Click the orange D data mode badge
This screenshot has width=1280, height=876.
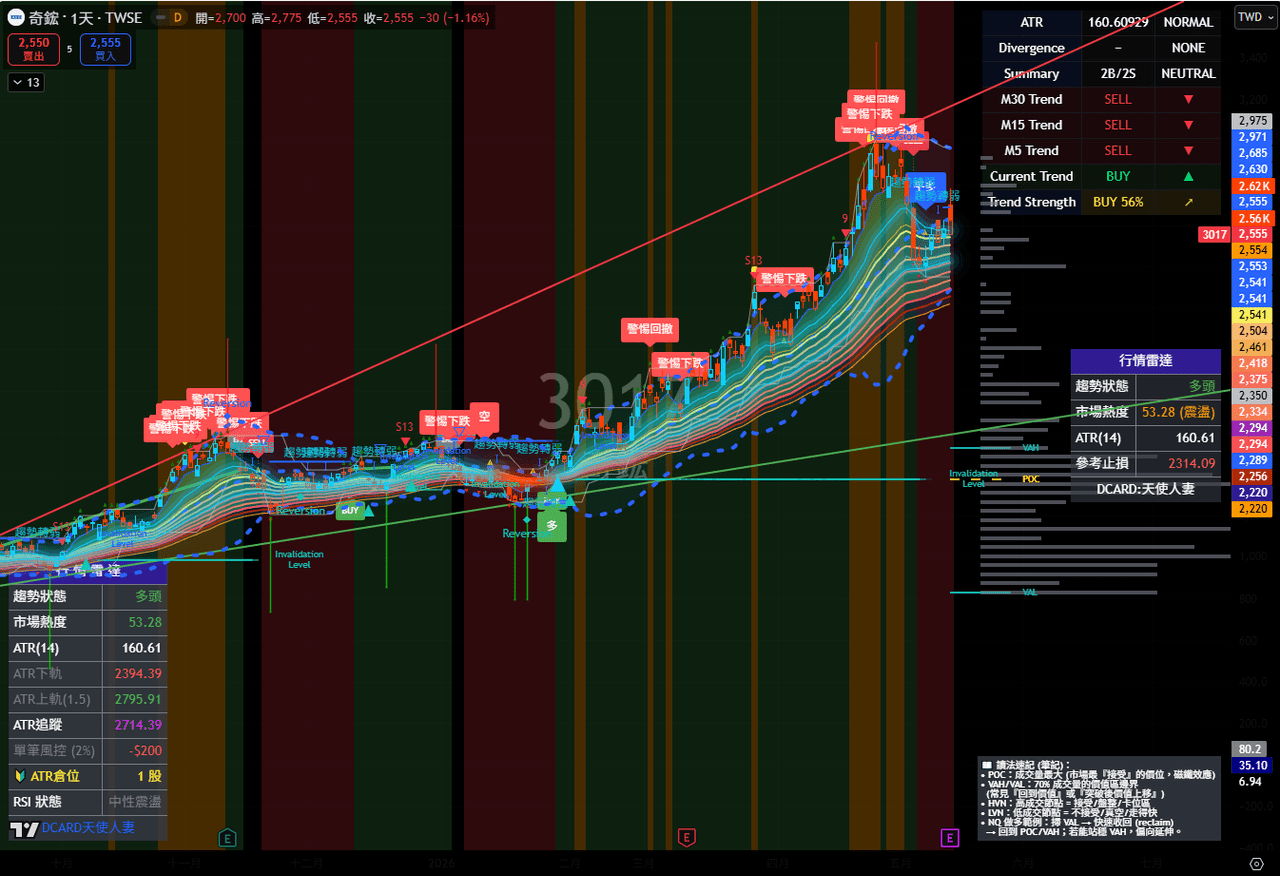click(x=177, y=18)
